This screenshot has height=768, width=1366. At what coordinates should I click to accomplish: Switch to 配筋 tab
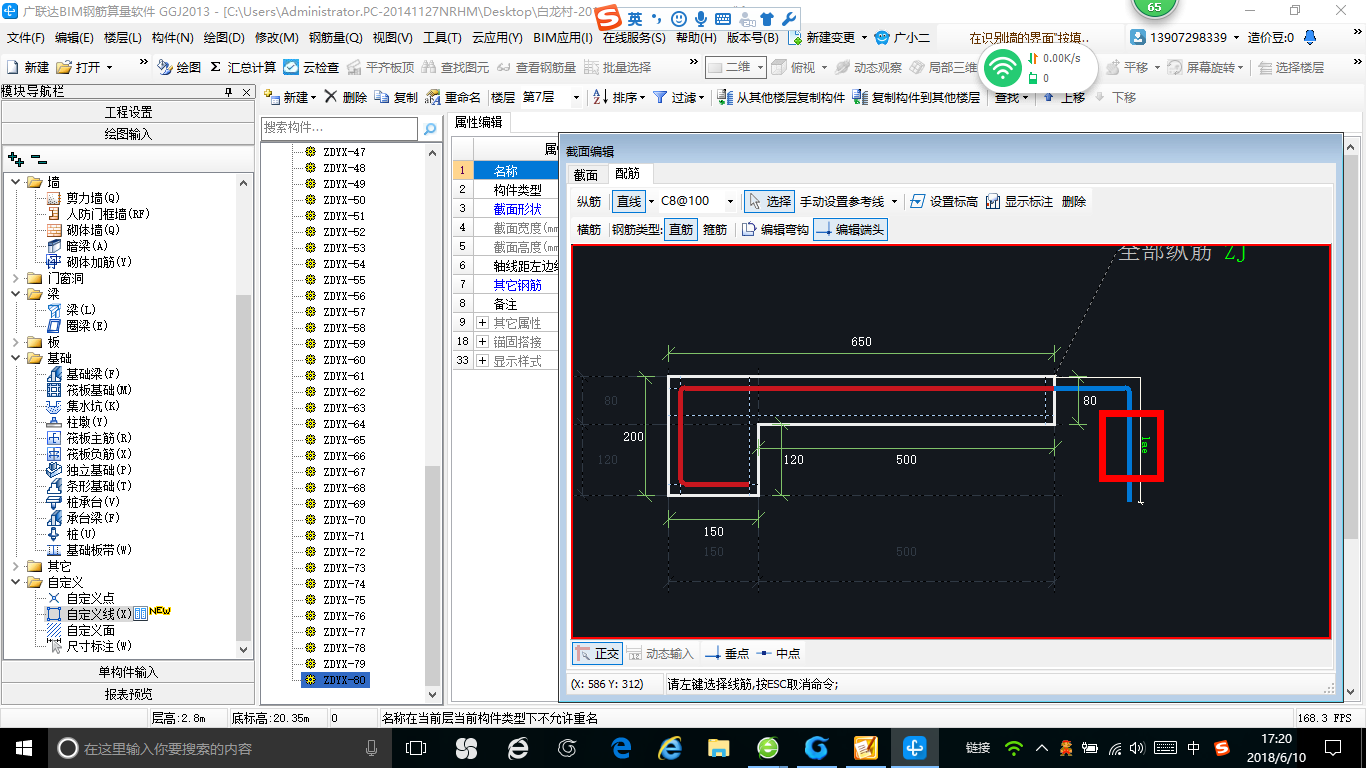pos(628,174)
